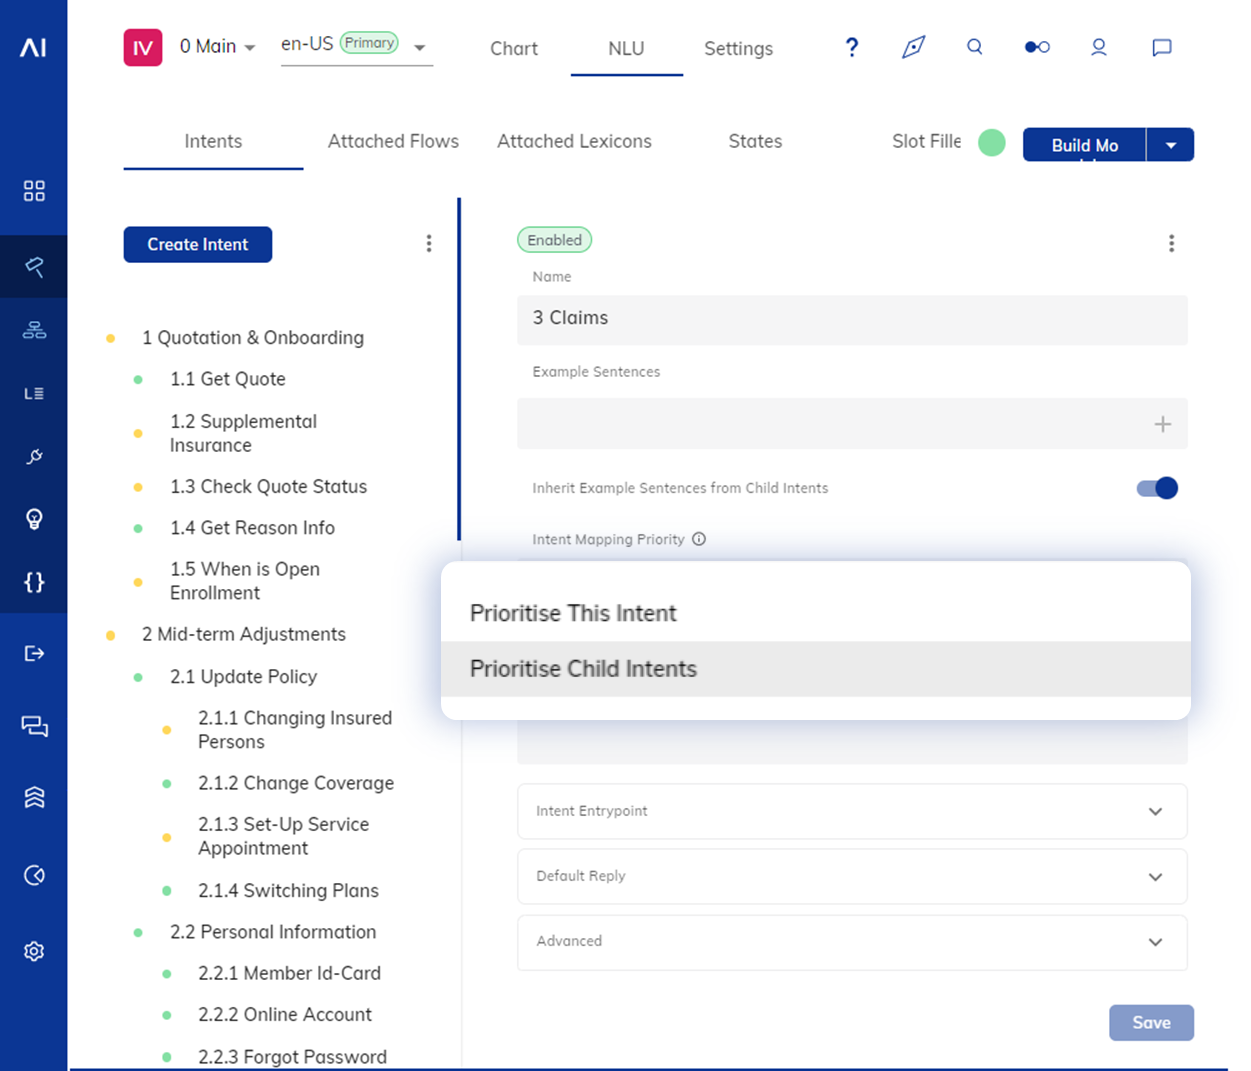Open the Attached Lexicons tab

574,141
